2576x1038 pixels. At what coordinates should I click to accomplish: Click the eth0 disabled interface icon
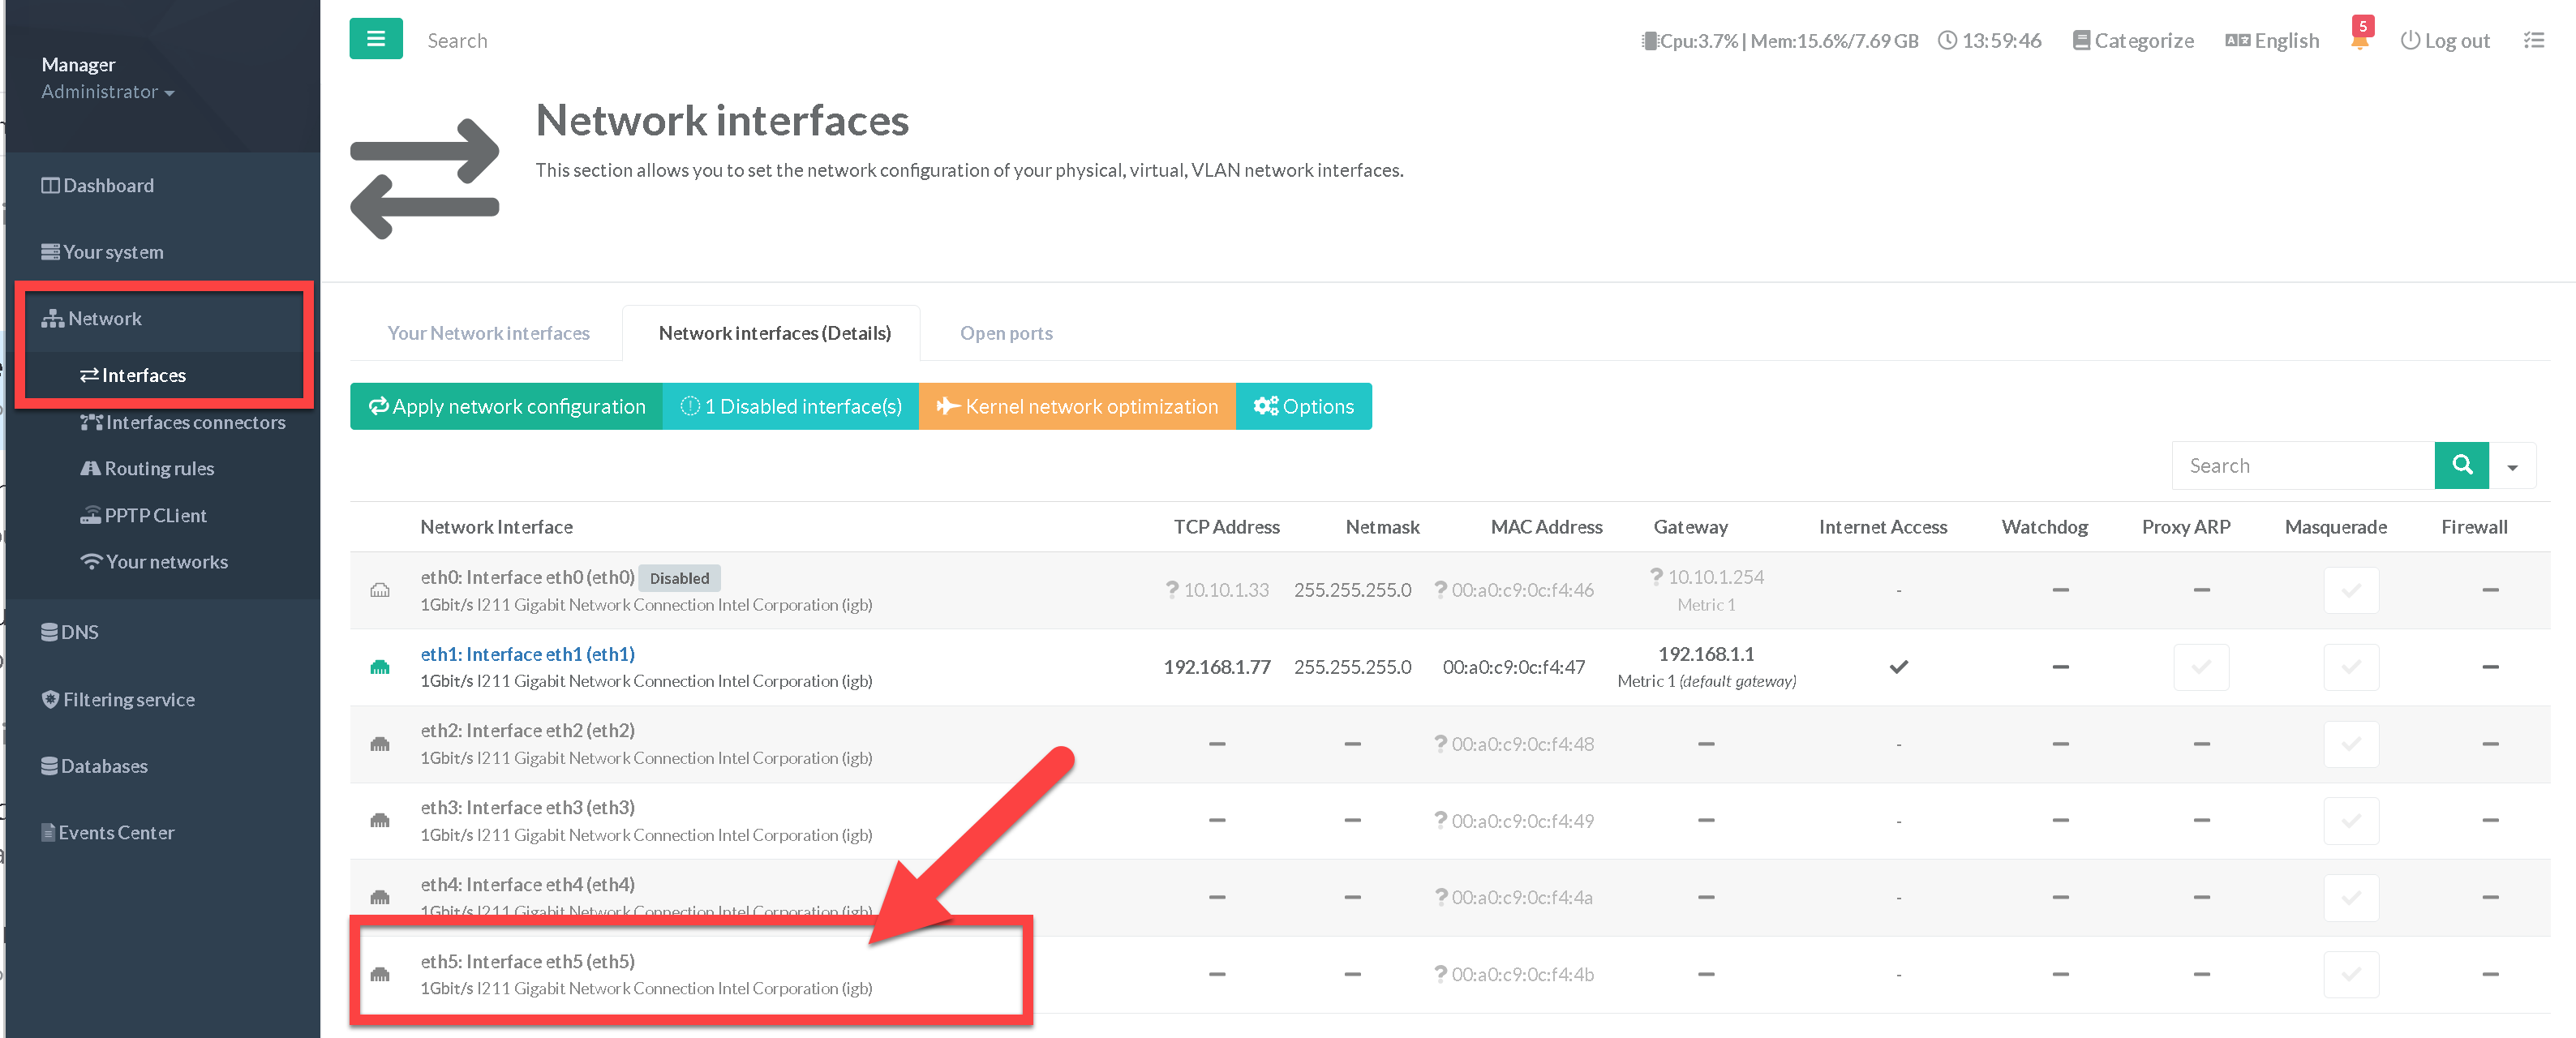[380, 590]
